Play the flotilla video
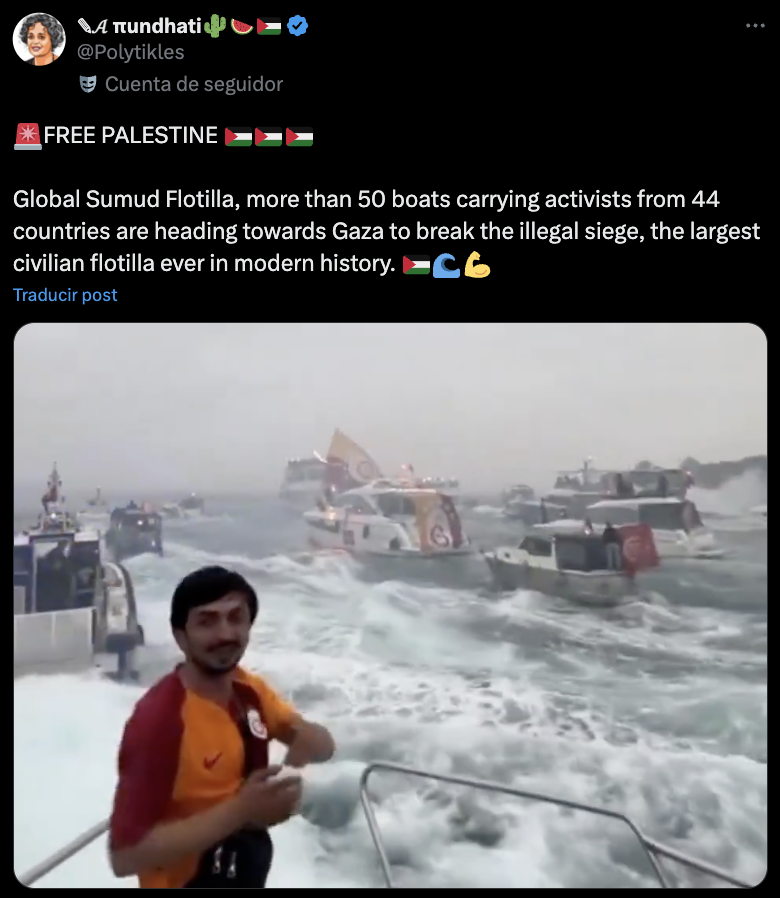 (x=390, y=605)
